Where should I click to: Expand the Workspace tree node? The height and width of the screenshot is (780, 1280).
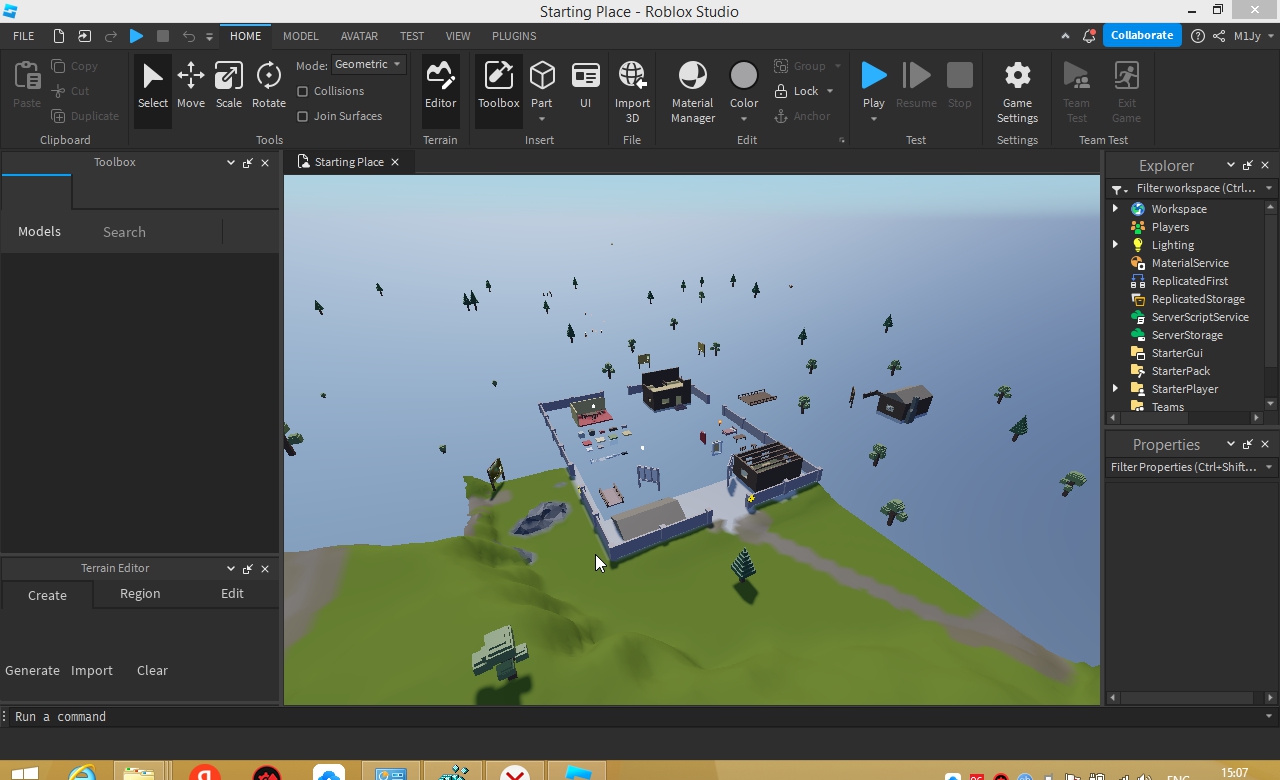(1115, 209)
